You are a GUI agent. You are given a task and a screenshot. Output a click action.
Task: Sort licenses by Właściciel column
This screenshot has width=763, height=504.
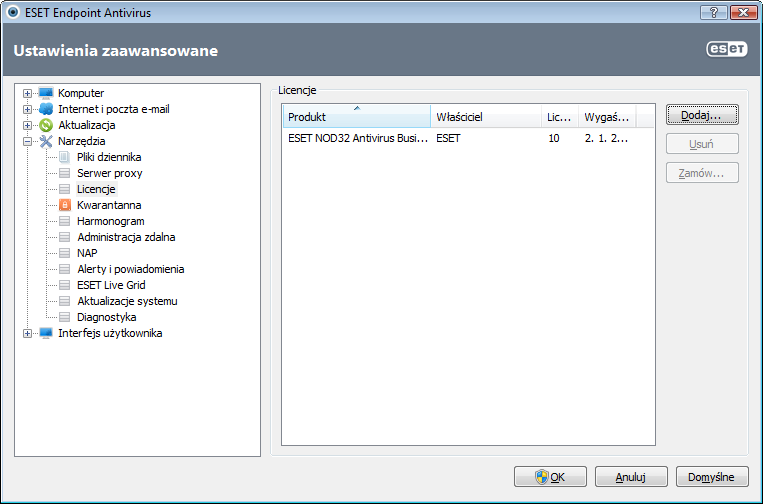click(486, 116)
